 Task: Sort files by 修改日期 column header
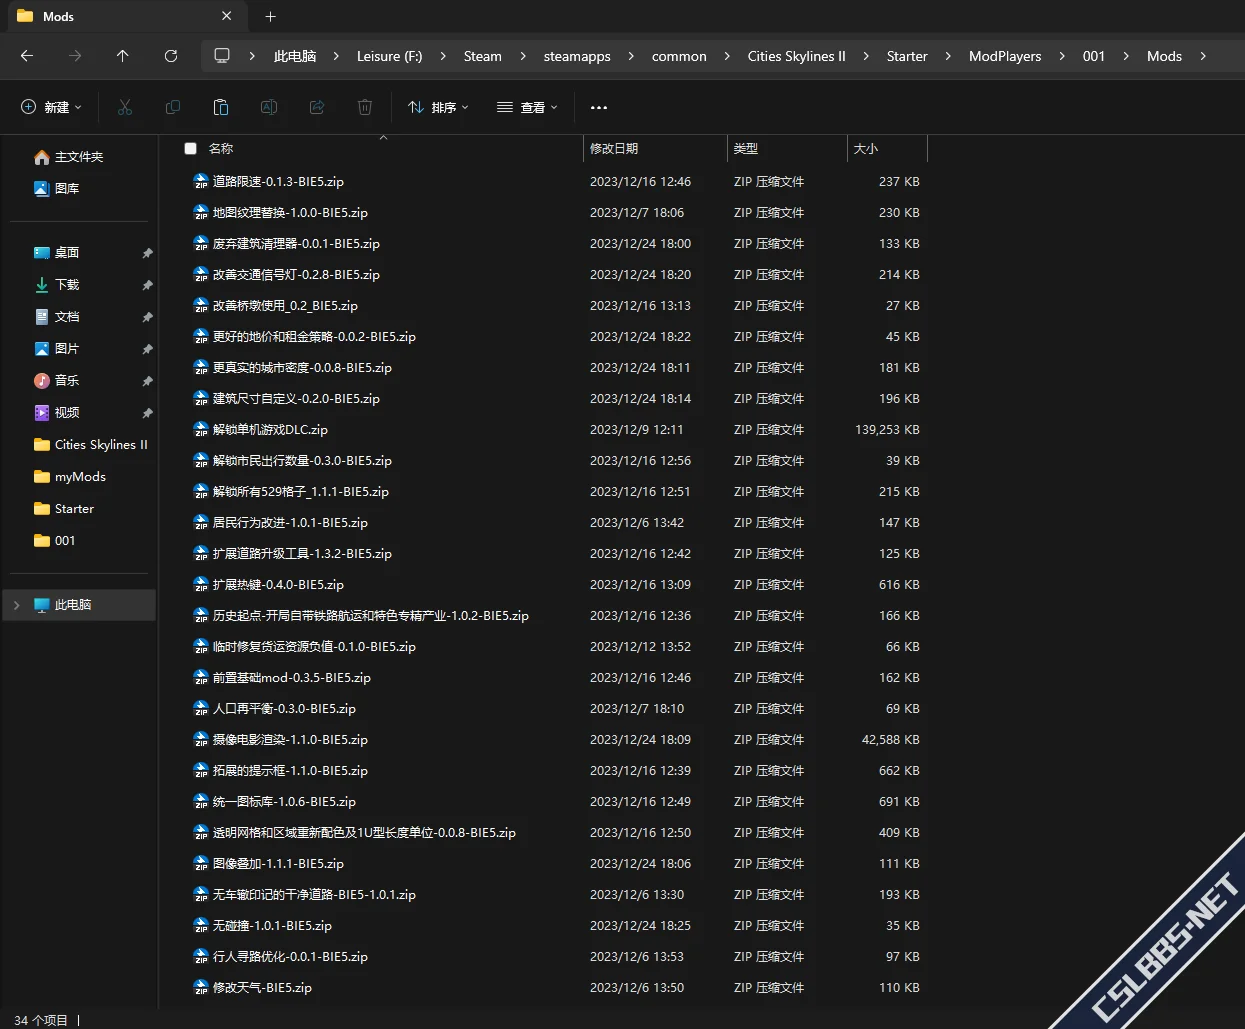click(x=614, y=148)
